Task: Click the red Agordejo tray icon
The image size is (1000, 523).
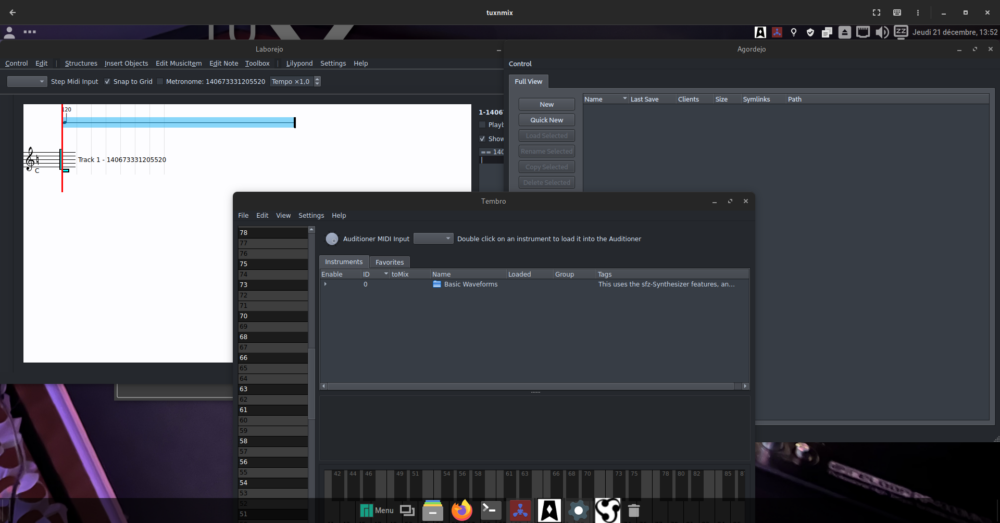Action: 777,32
